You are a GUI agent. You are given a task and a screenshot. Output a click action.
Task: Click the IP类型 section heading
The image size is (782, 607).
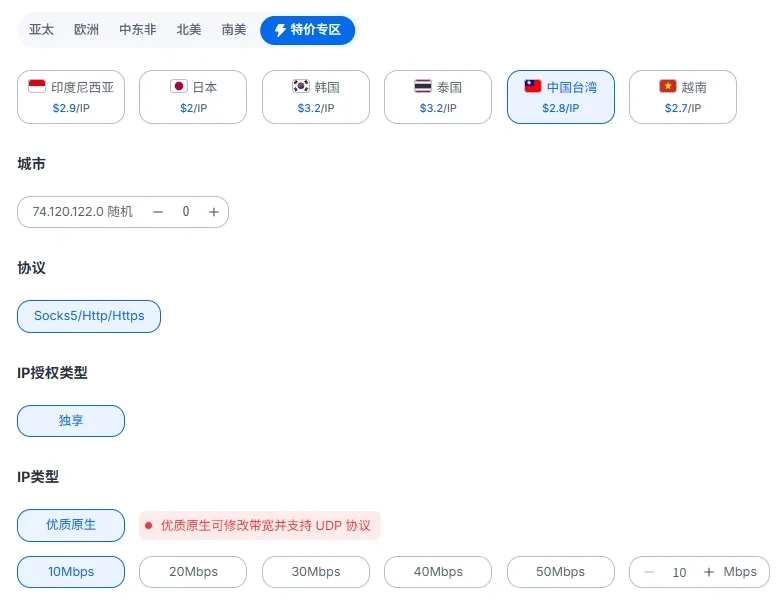click(x=38, y=477)
